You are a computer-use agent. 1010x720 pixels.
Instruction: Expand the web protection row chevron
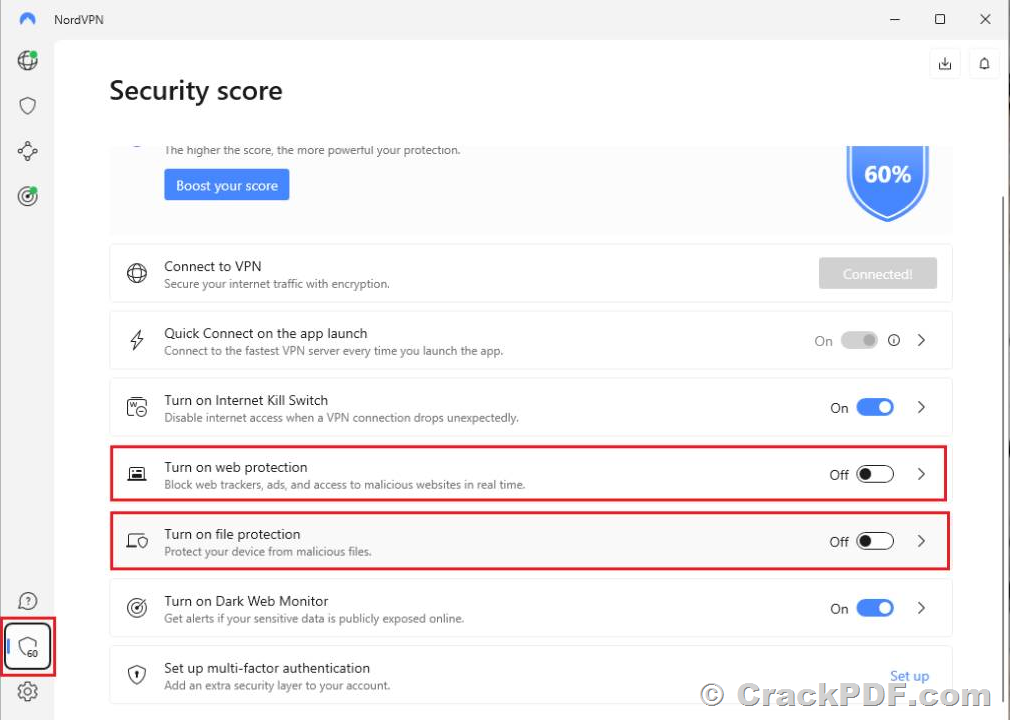[x=922, y=475]
